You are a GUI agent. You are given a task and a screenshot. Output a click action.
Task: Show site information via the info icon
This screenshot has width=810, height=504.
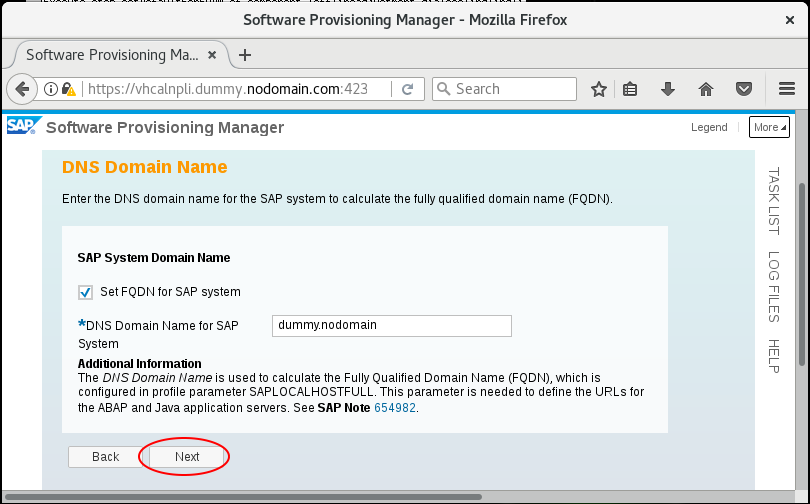pyautogui.click(x=51, y=89)
